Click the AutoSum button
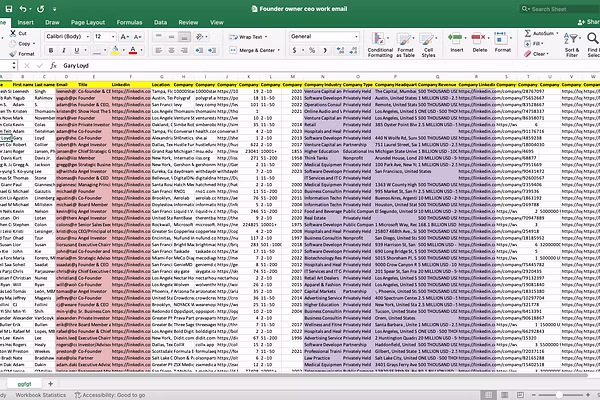Screen dimensions: 600x400 coord(539,33)
